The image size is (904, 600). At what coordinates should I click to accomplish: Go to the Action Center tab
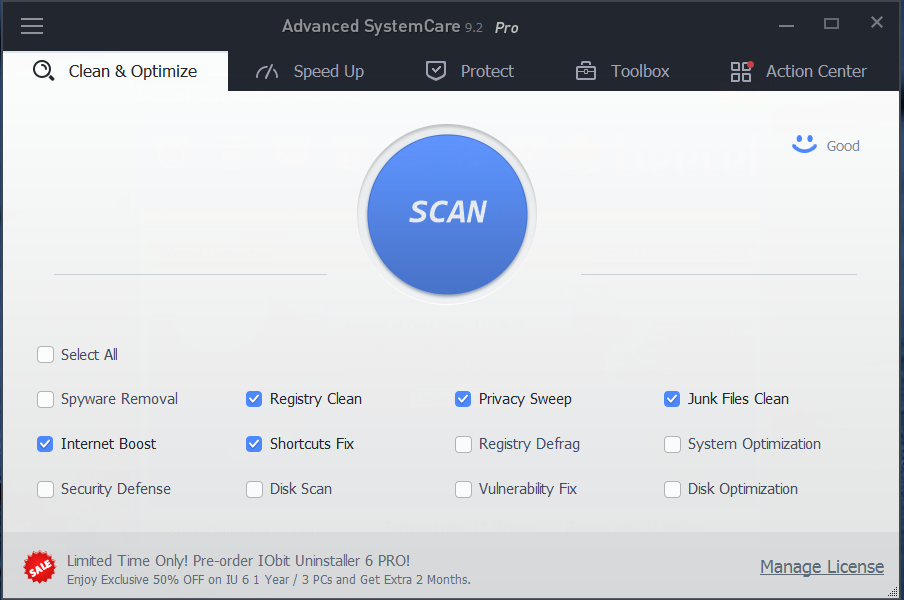(798, 71)
